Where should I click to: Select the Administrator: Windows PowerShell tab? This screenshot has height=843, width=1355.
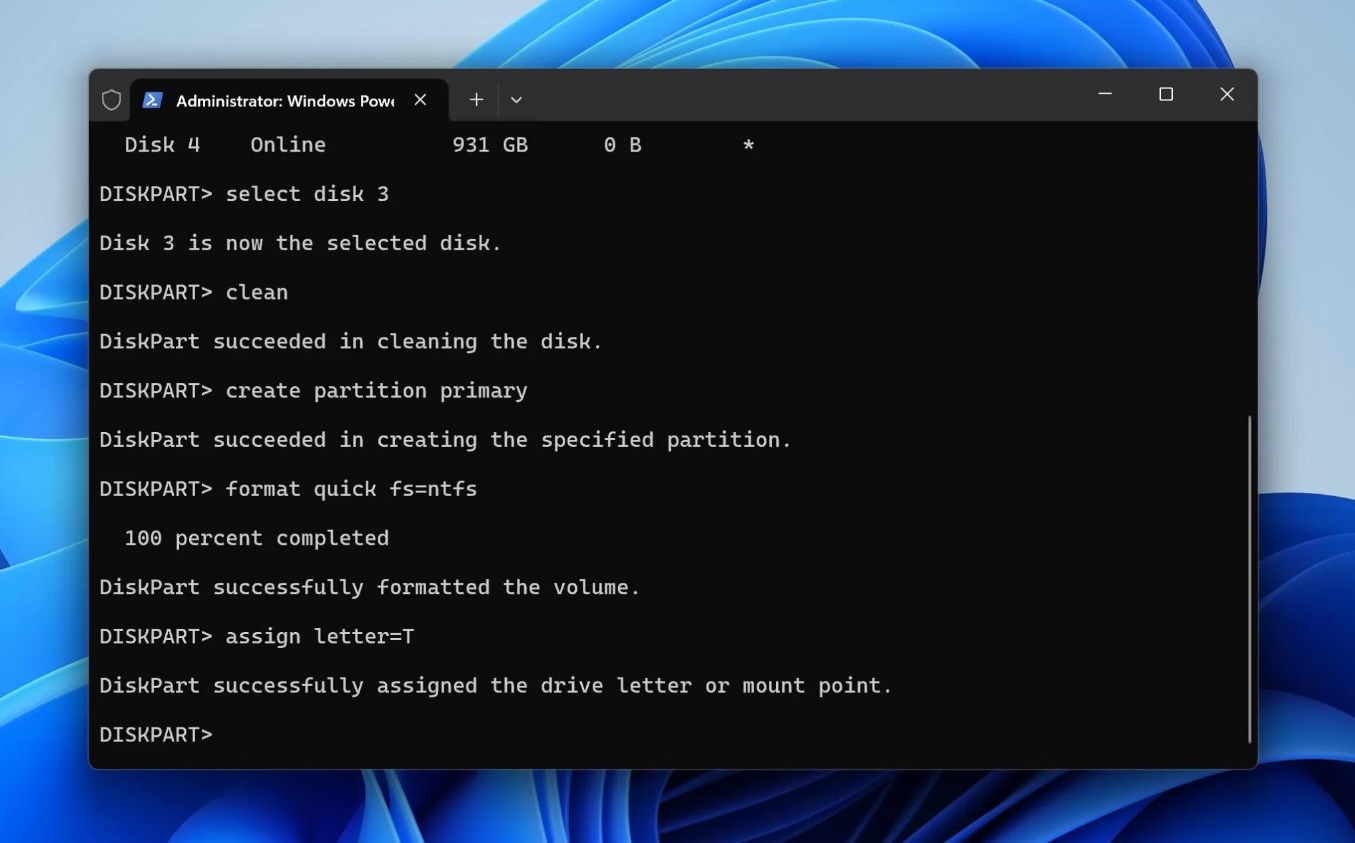pos(285,101)
